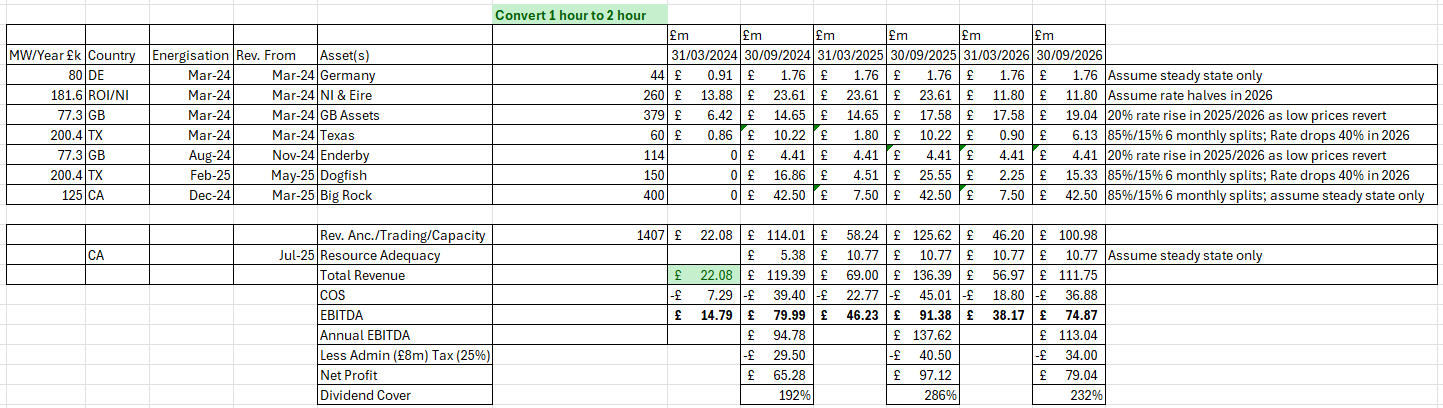Click the 45.01 COS value
The width and height of the screenshot is (1443, 408).
click(x=922, y=295)
